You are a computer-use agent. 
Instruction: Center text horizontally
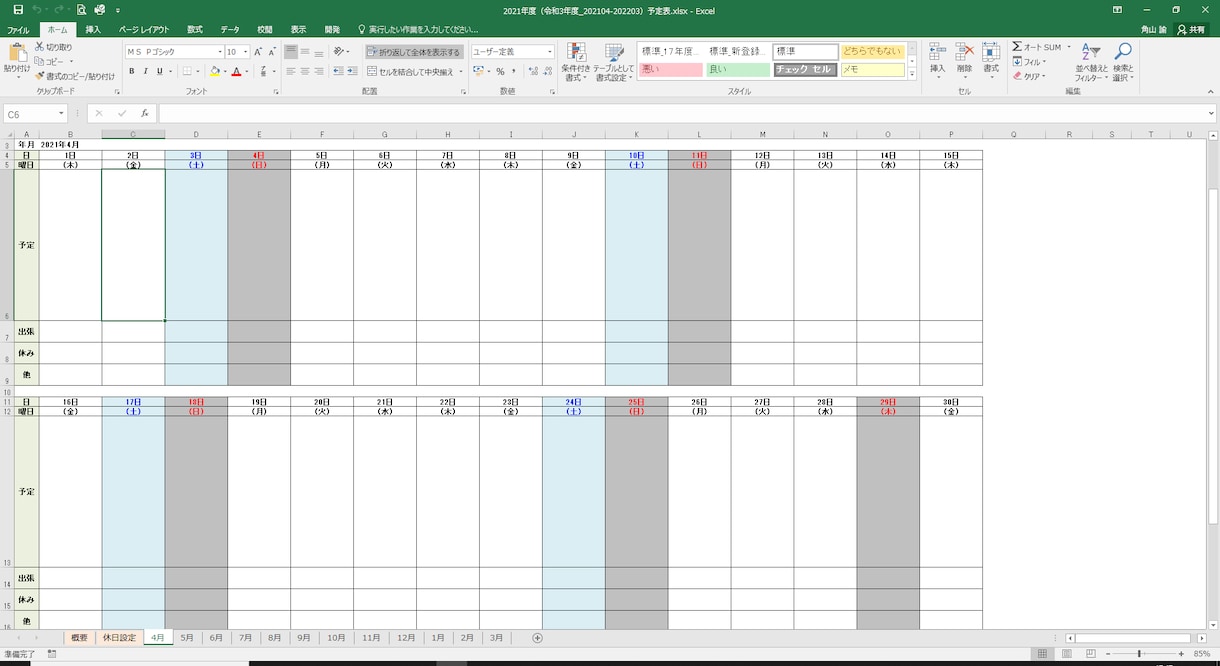click(305, 72)
